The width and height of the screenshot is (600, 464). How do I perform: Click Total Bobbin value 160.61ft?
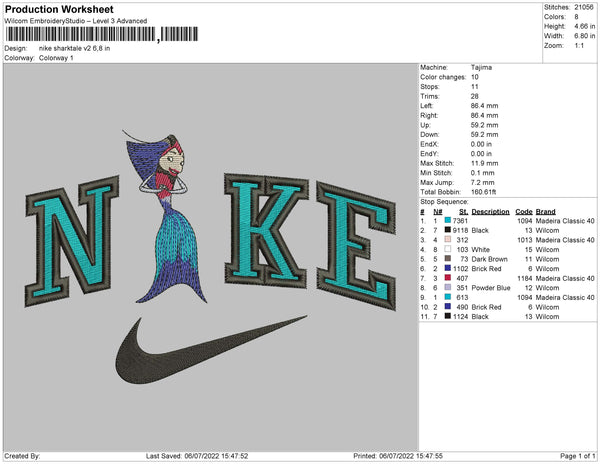tap(483, 192)
